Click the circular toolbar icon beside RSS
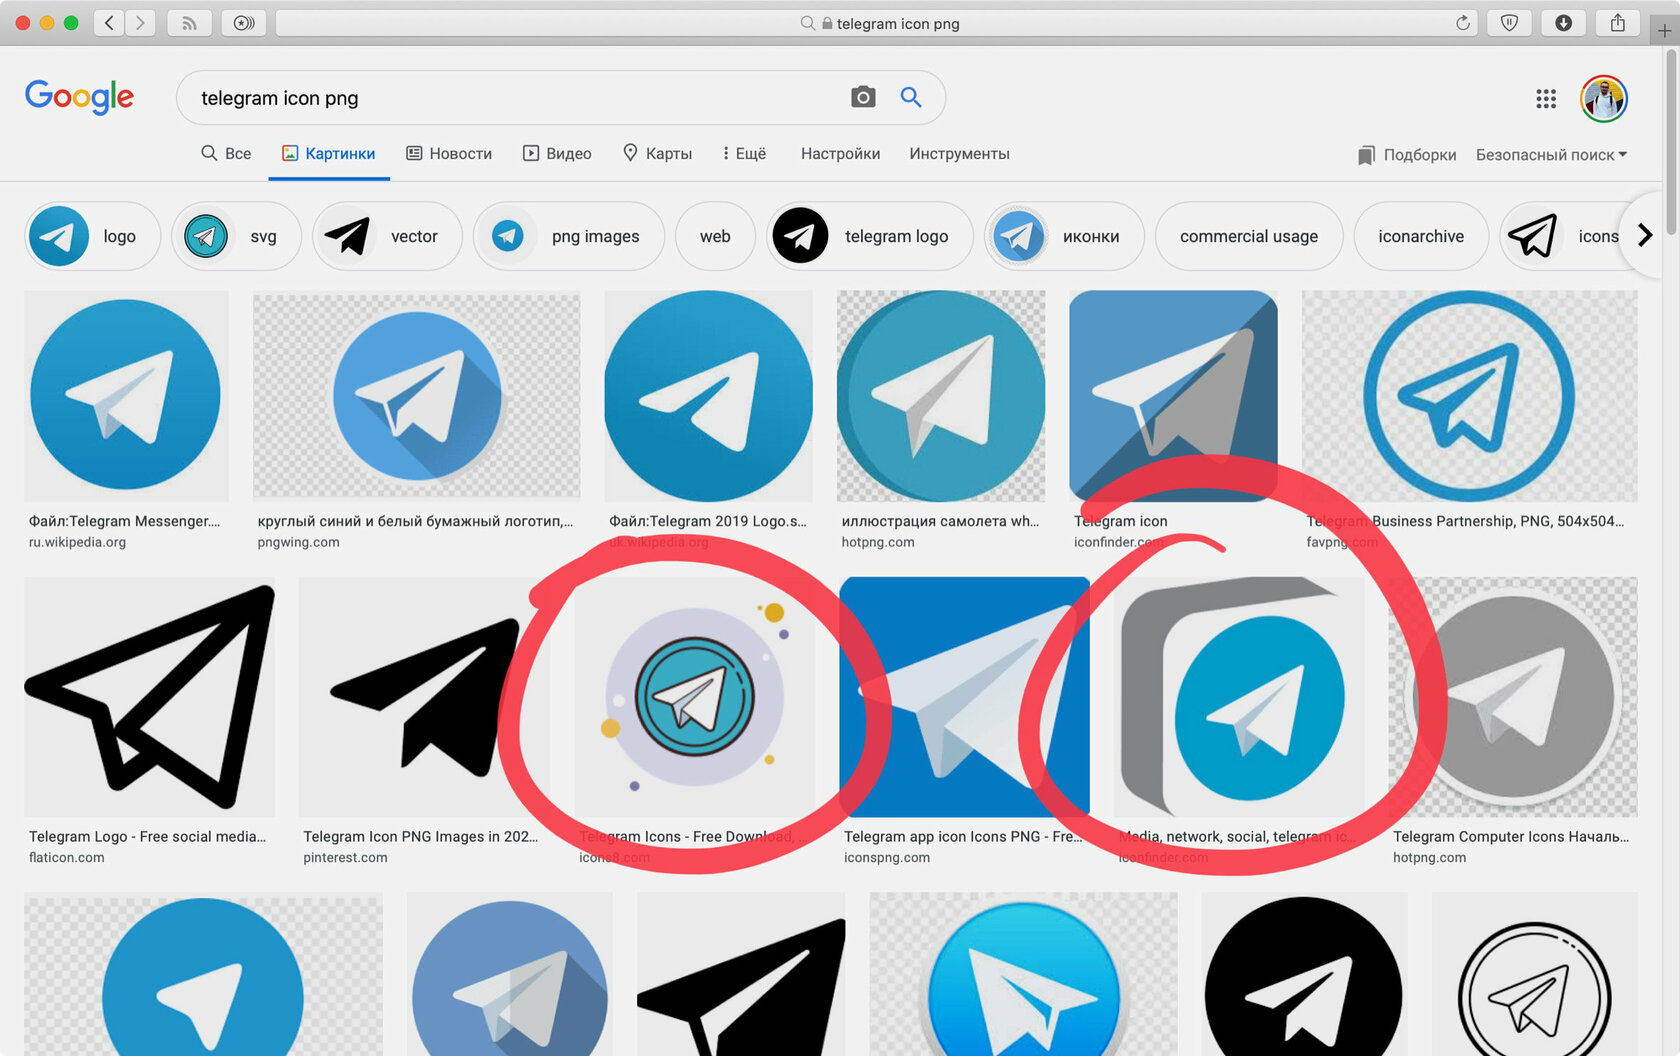The image size is (1680, 1056). pyautogui.click(x=244, y=23)
